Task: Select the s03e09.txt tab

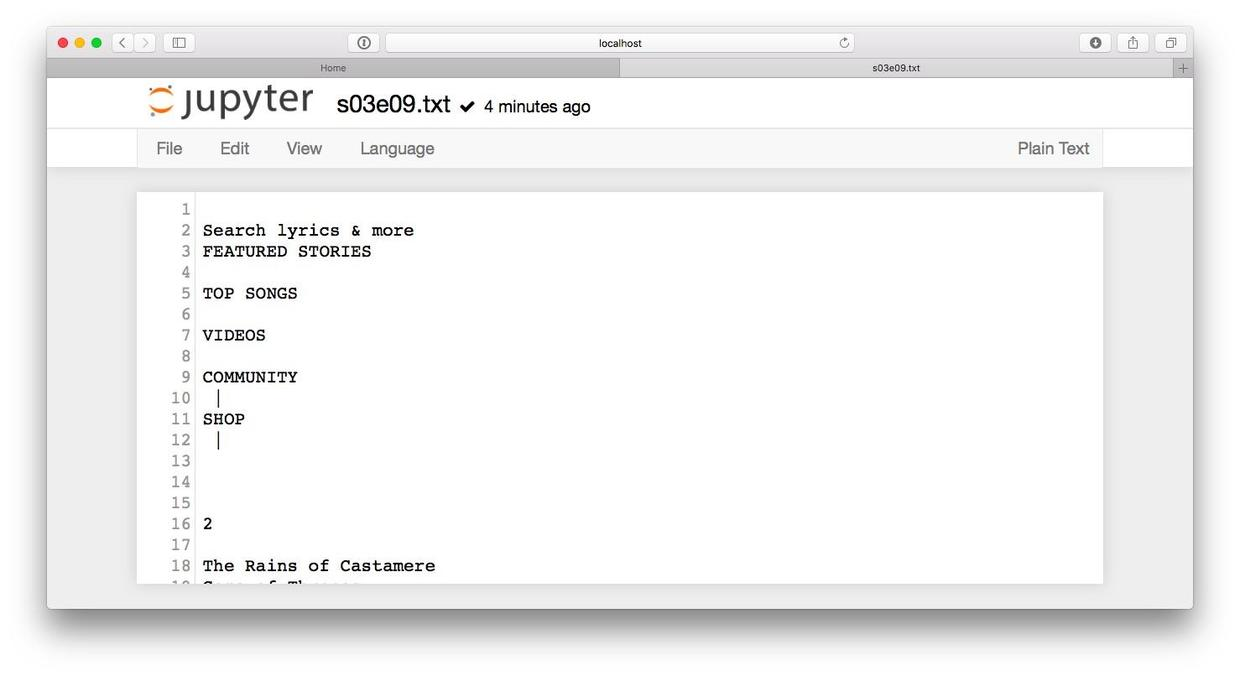Action: pos(896,68)
